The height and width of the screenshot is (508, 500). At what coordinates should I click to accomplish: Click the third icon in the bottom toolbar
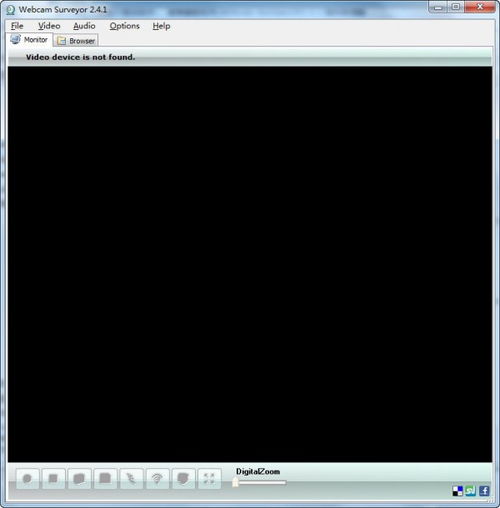point(79,479)
